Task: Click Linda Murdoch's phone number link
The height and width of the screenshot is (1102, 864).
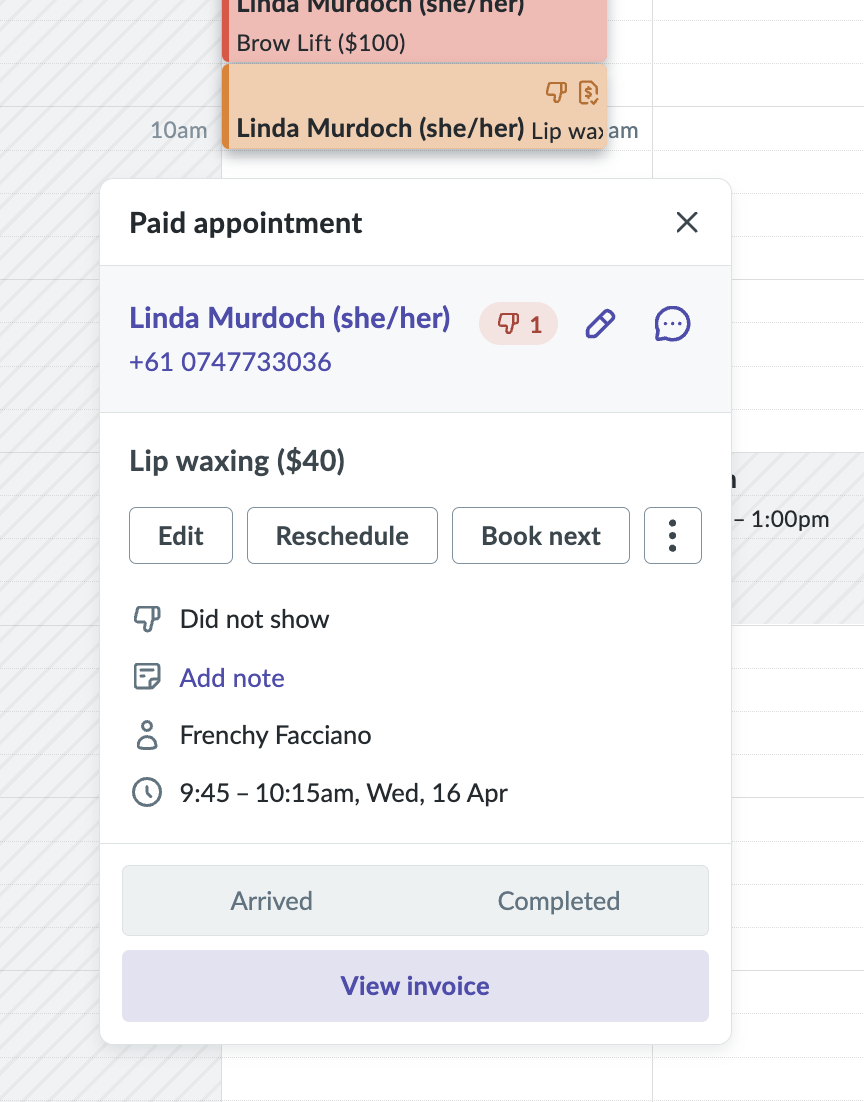Action: click(x=230, y=362)
